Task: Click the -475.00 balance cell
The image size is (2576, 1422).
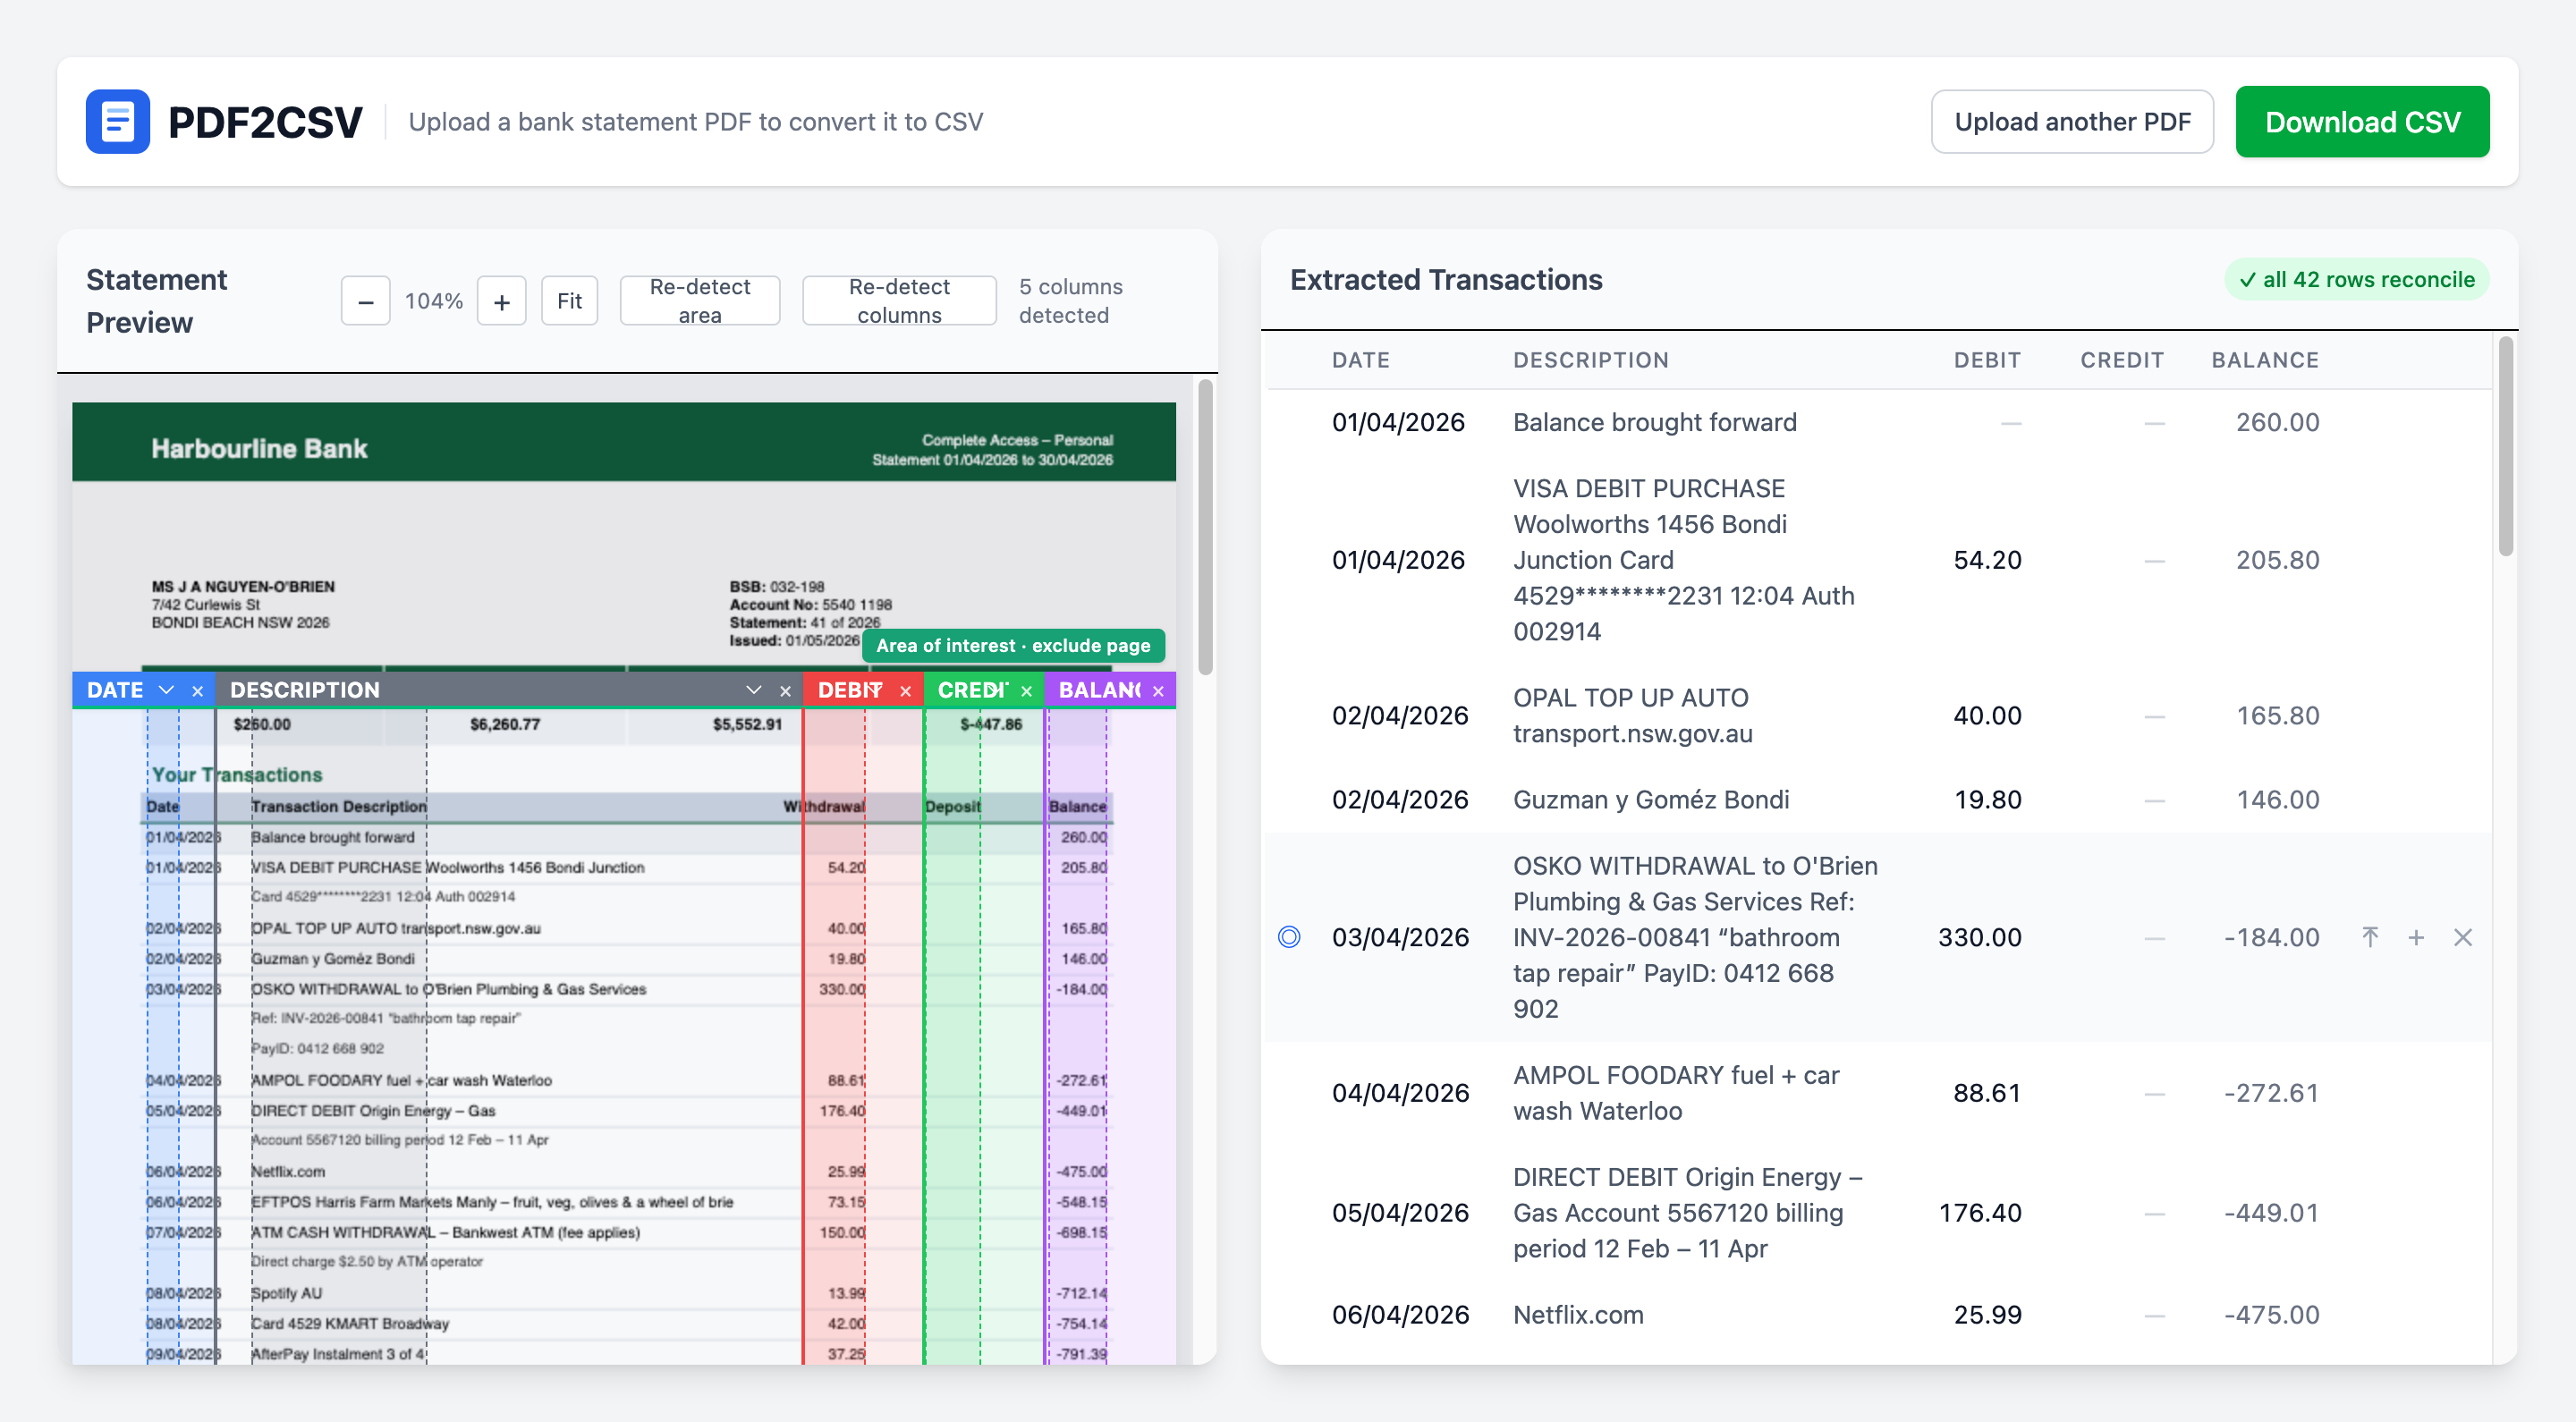Action: tap(2271, 1315)
